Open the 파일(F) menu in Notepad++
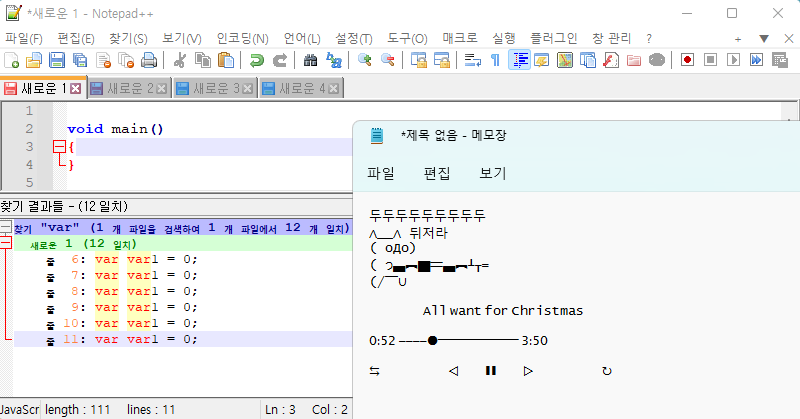This screenshot has height=419, width=800. 23,38
